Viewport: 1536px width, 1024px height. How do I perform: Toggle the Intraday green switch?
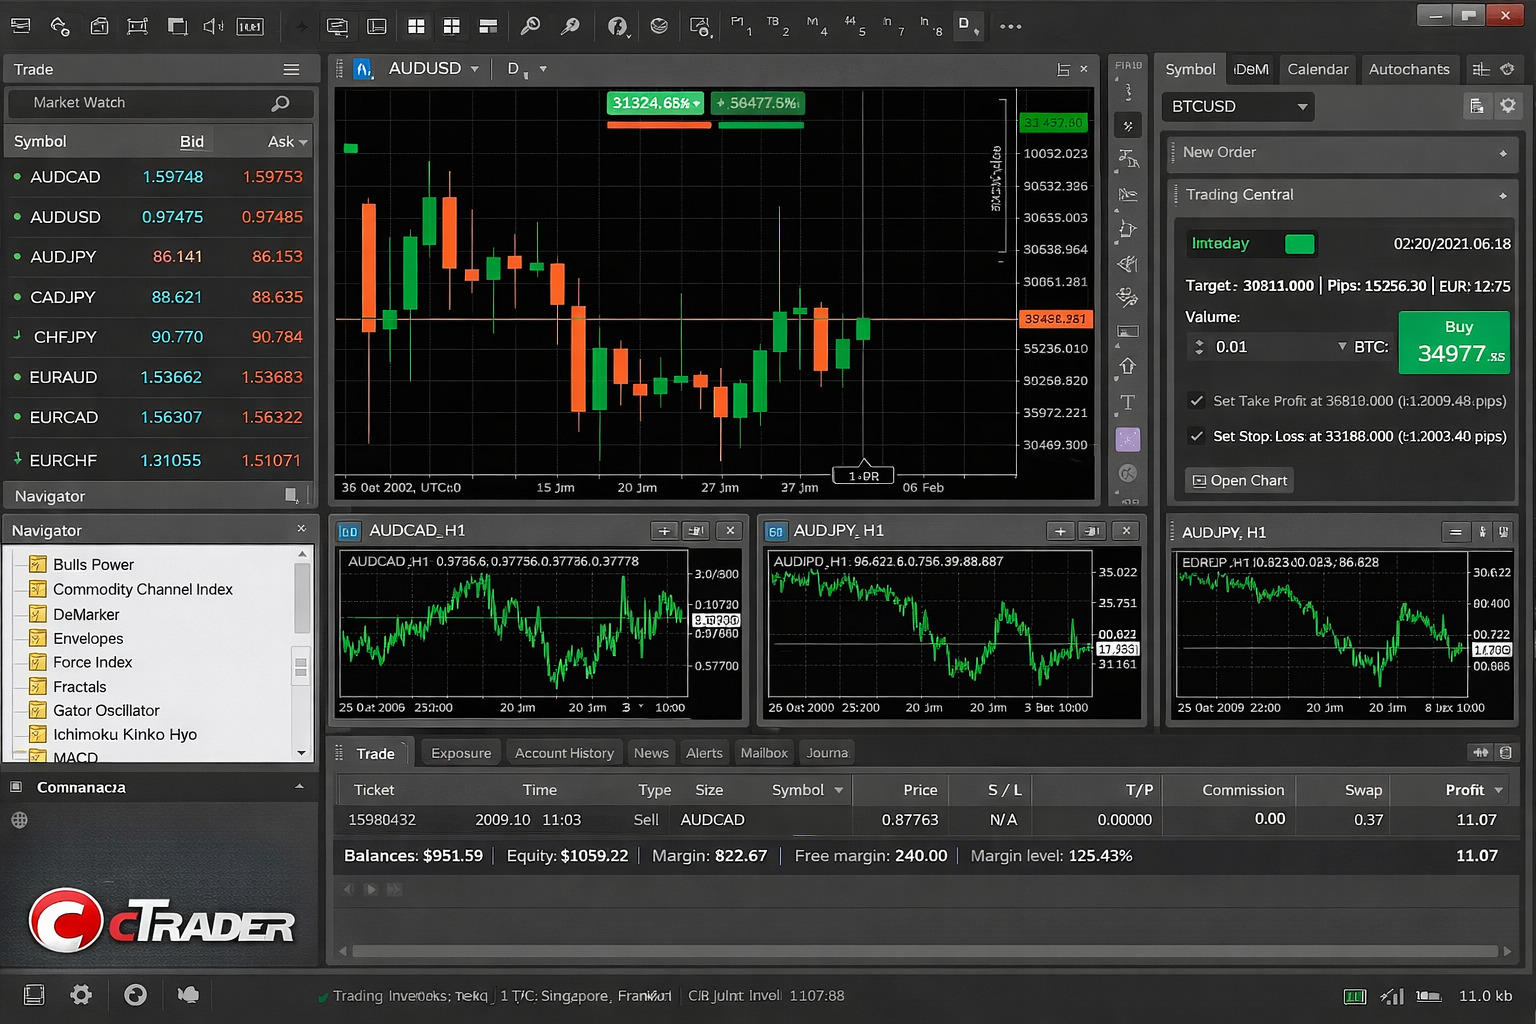coord(1299,244)
